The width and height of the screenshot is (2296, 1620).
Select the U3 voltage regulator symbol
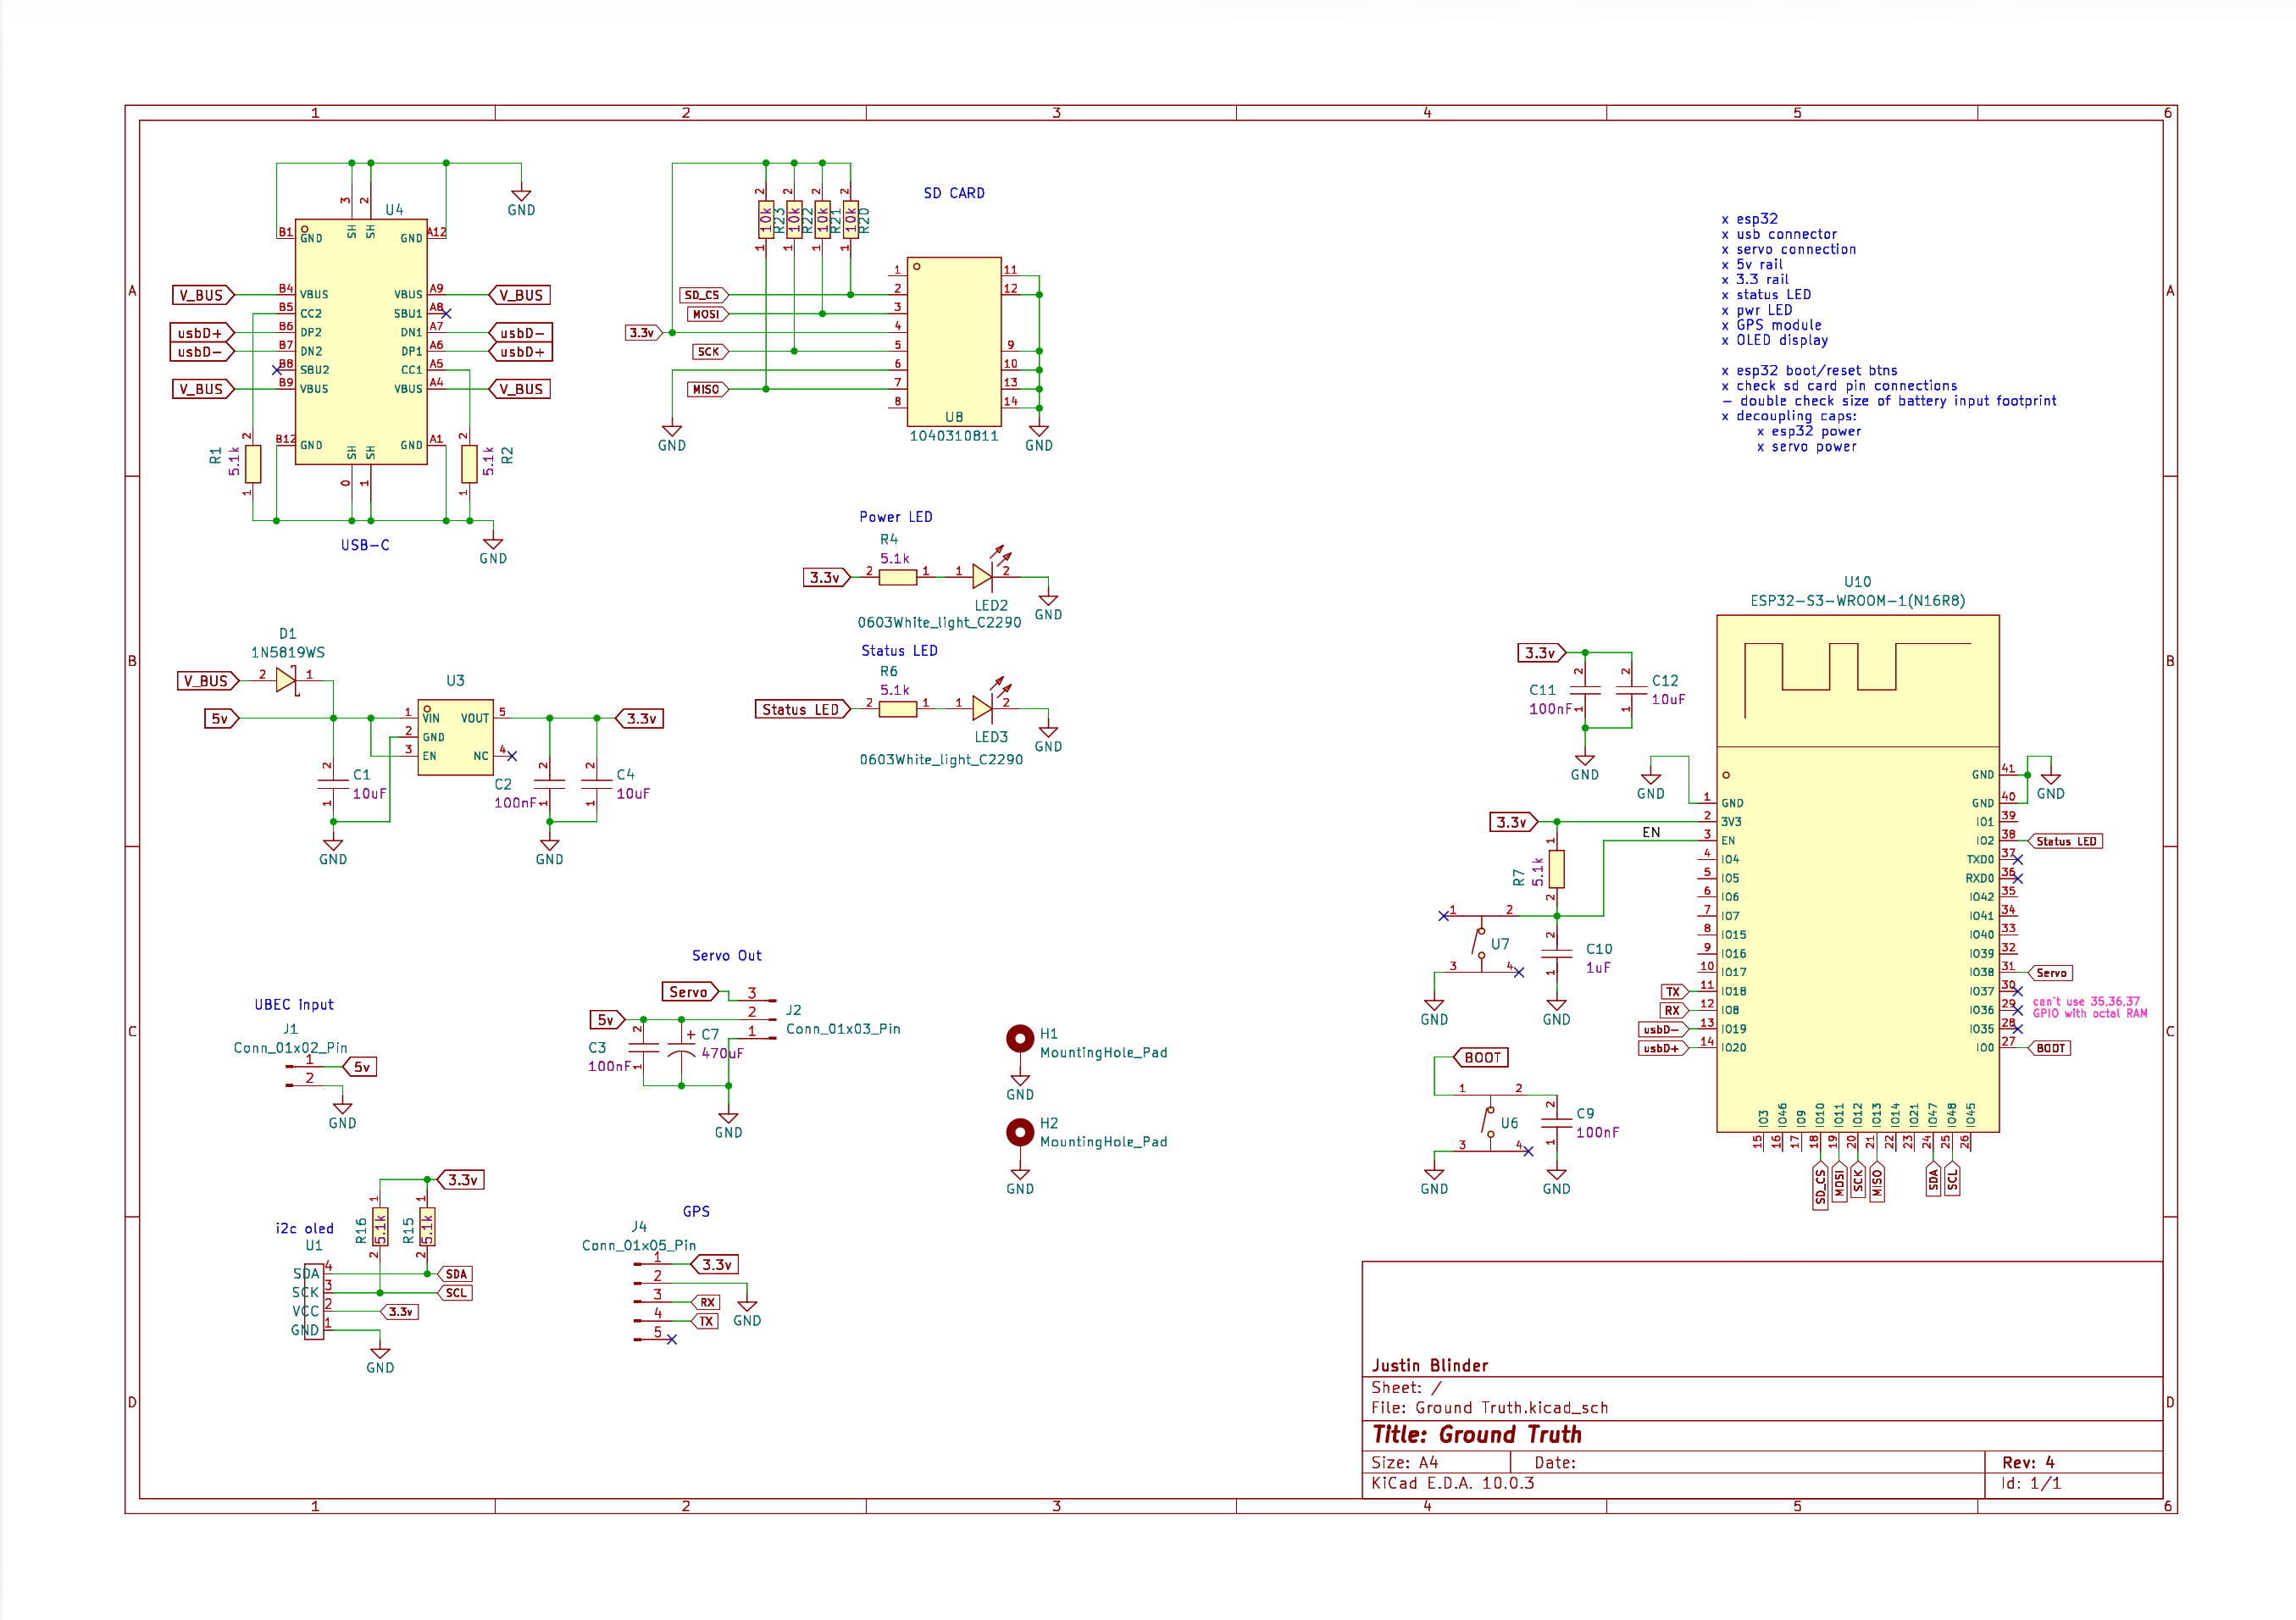[x=455, y=737]
